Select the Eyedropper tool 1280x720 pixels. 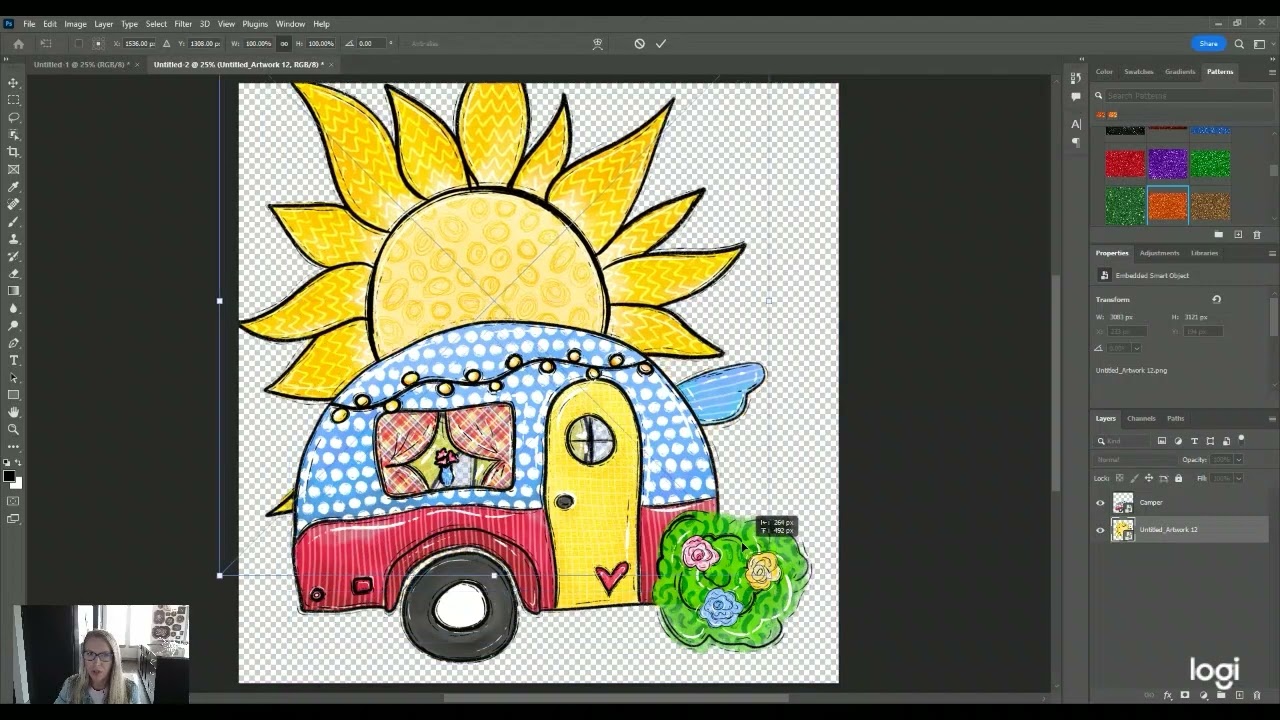[x=13, y=187]
